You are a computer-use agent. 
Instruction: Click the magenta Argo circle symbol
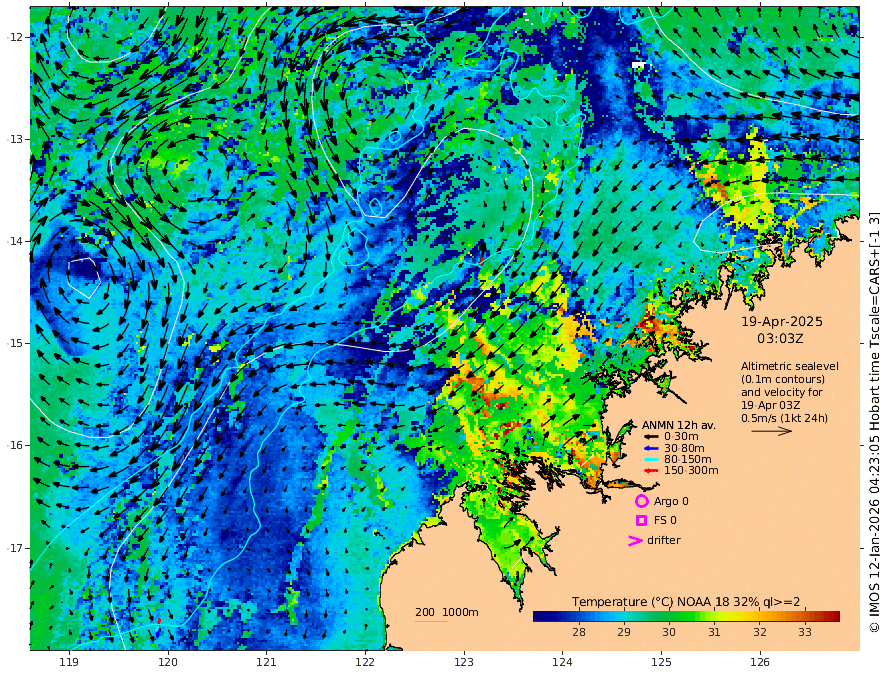tap(641, 501)
